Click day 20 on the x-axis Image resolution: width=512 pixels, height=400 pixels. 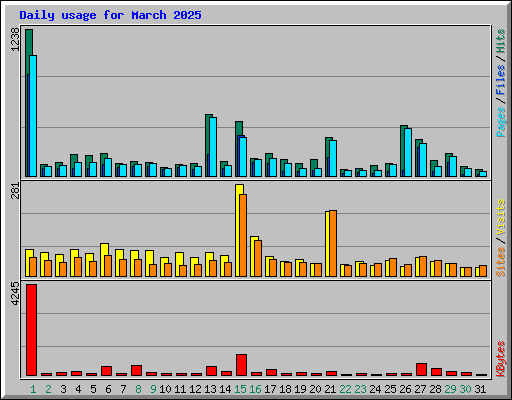[x=315, y=389]
